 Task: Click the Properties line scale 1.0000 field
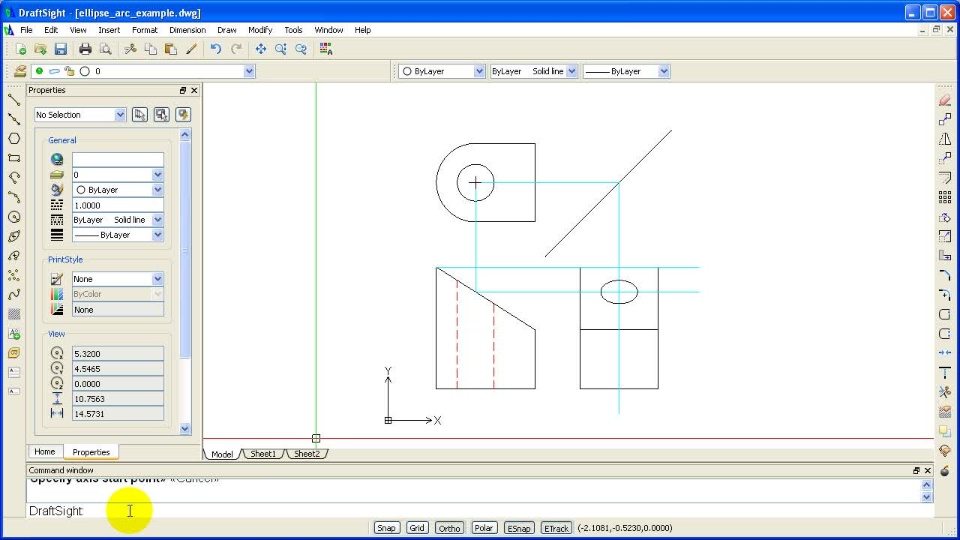pos(118,205)
